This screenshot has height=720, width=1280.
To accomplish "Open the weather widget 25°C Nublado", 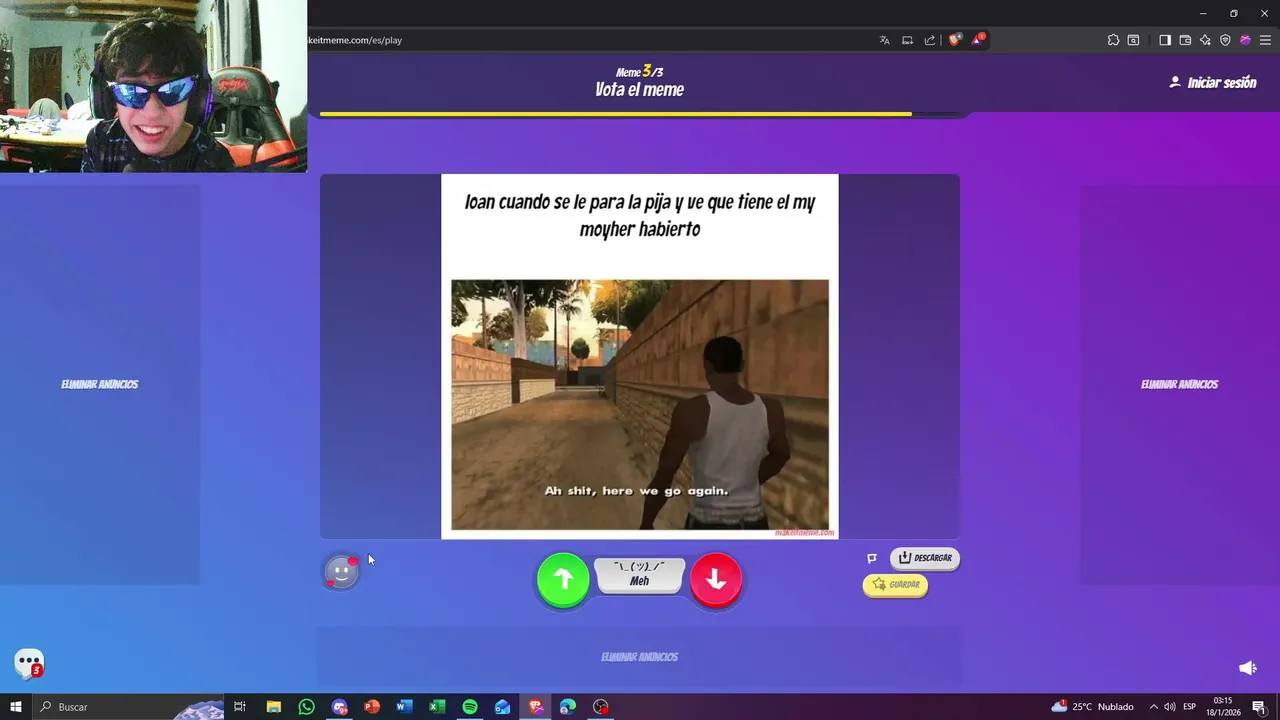I will pos(1092,707).
